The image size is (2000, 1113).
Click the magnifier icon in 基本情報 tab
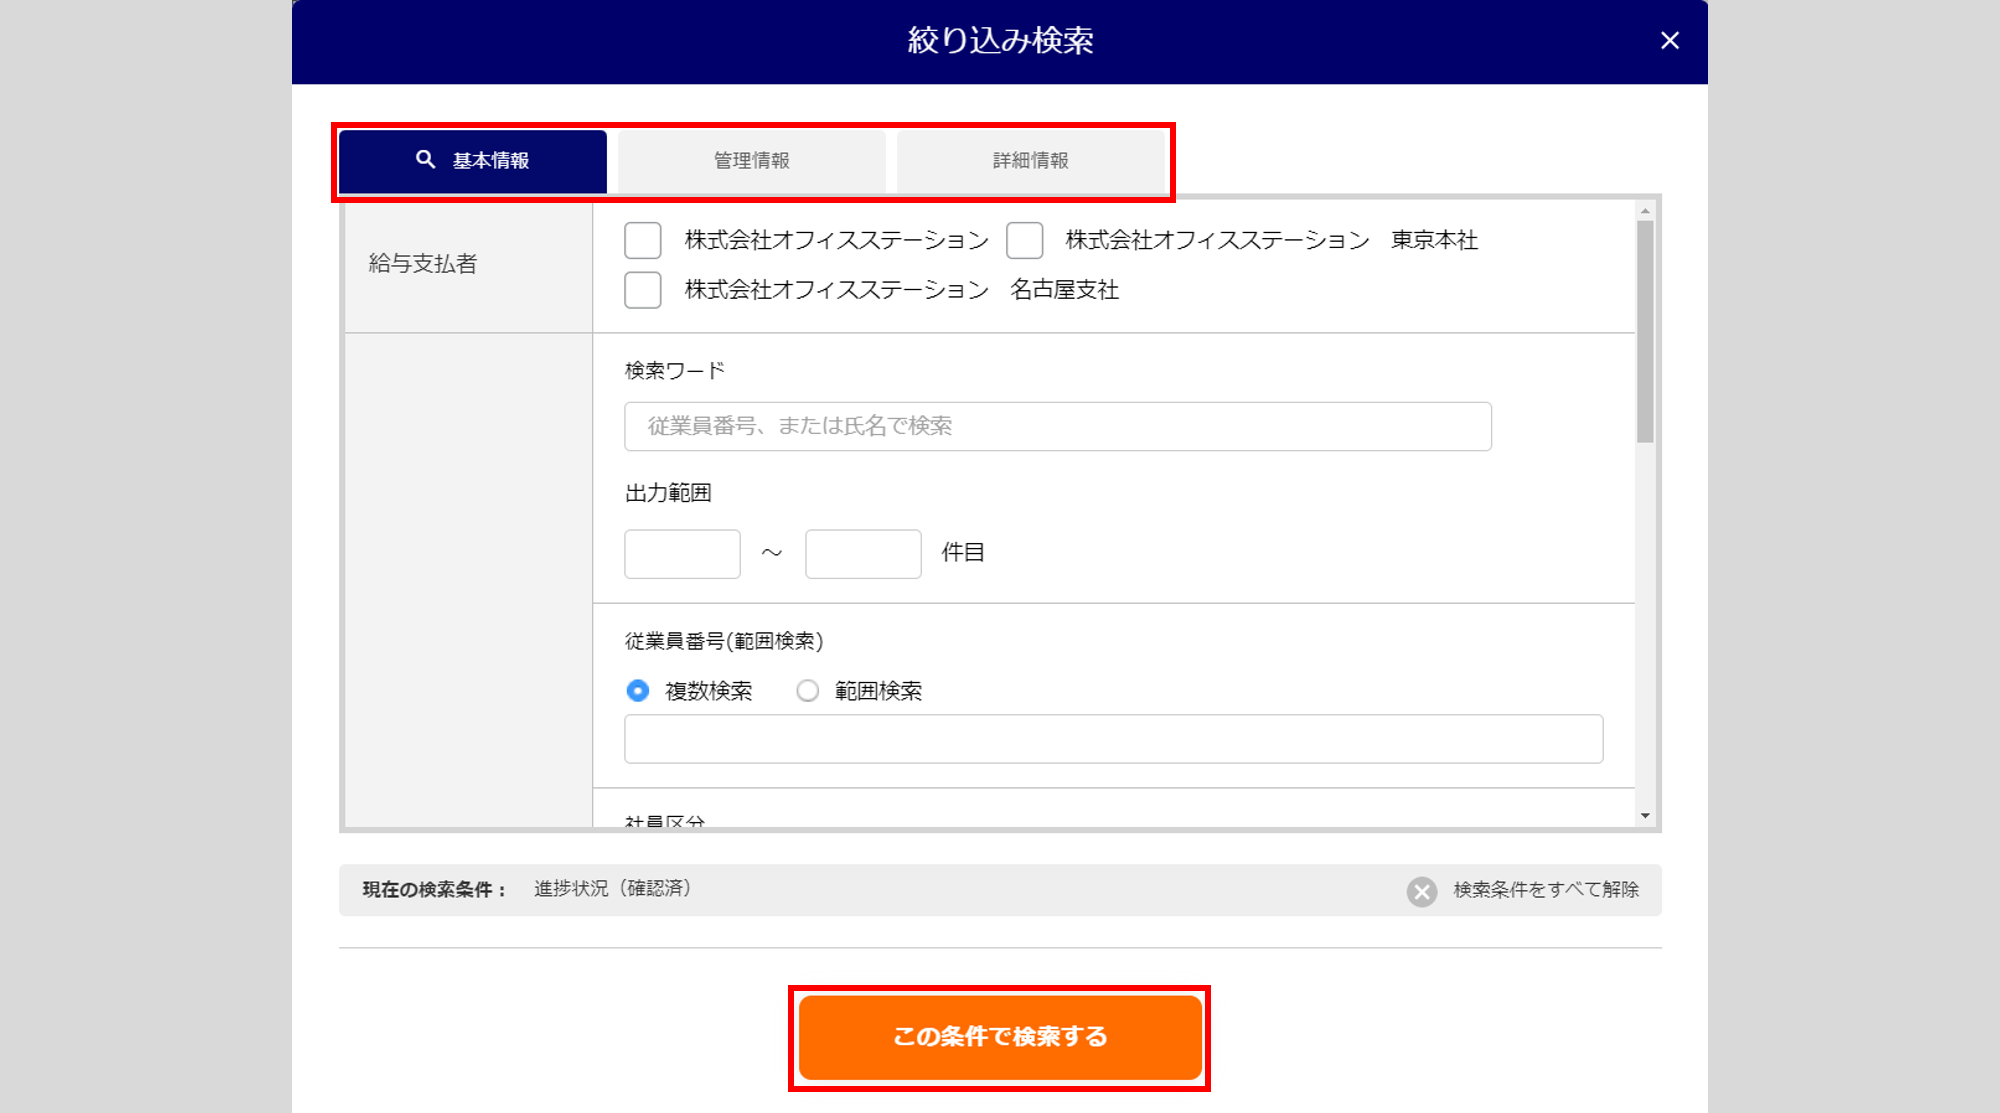click(425, 160)
